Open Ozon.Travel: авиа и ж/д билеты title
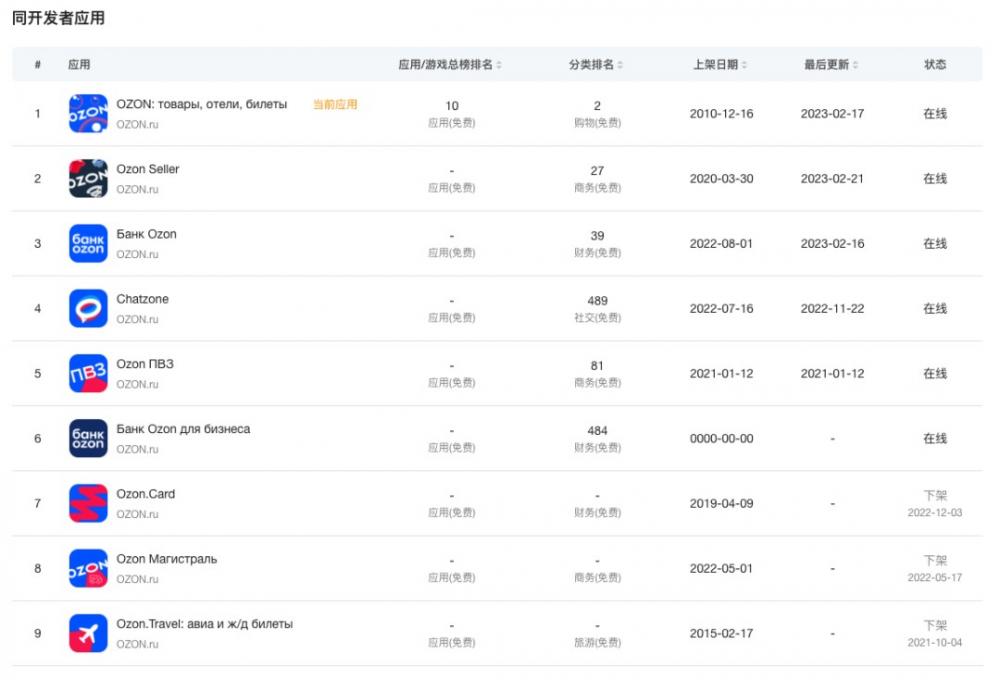The width and height of the screenshot is (1000, 680). [204, 625]
